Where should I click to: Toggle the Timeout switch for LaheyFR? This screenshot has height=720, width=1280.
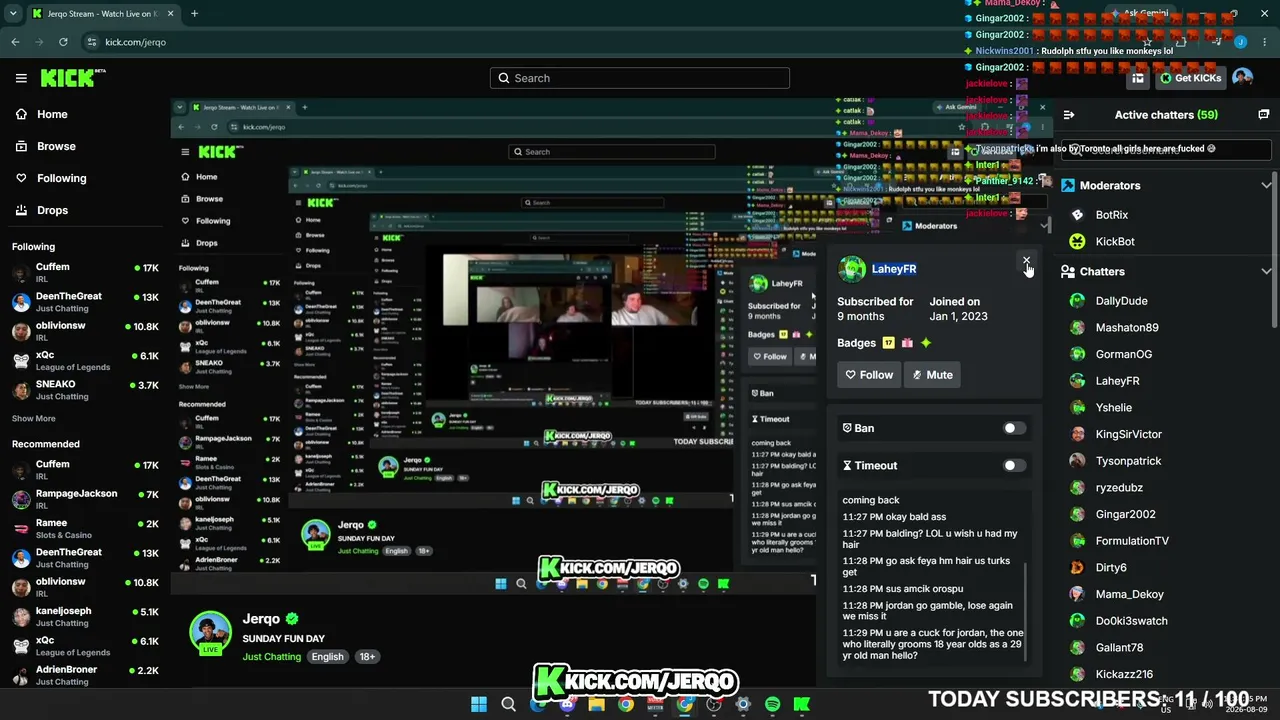(1014, 465)
